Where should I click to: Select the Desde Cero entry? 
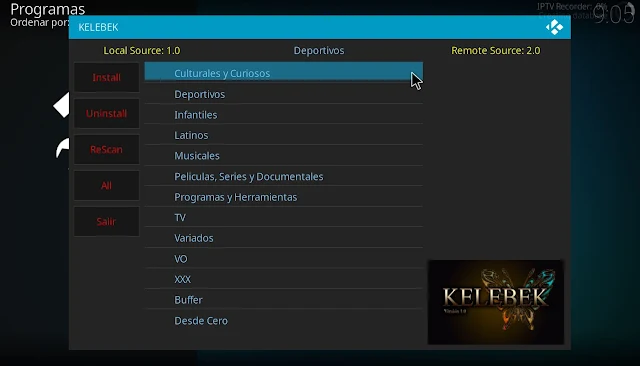coord(284,320)
